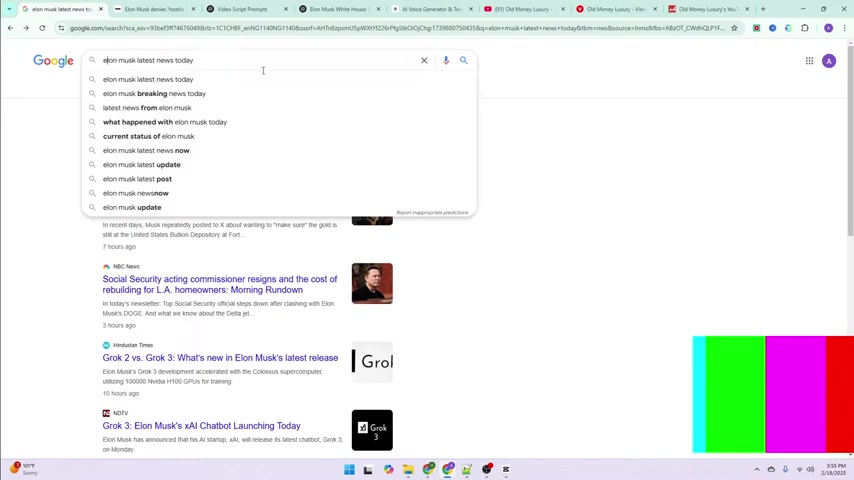
Task: Open the Chrome extensions puzzle icon
Action: [x=804, y=28]
